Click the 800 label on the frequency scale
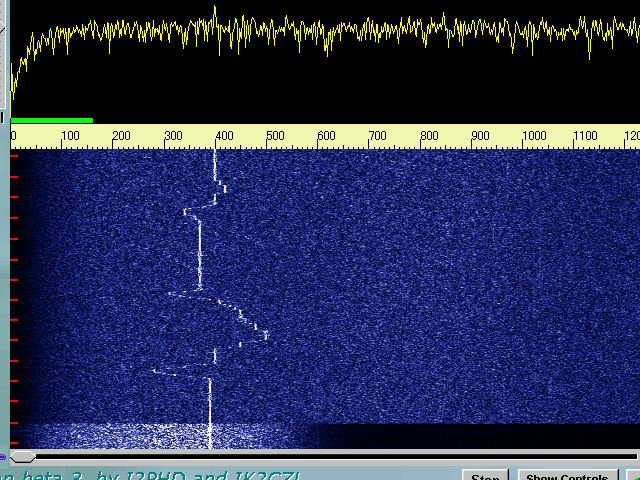This screenshot has width=640, height=480. [x=428, y=136]
